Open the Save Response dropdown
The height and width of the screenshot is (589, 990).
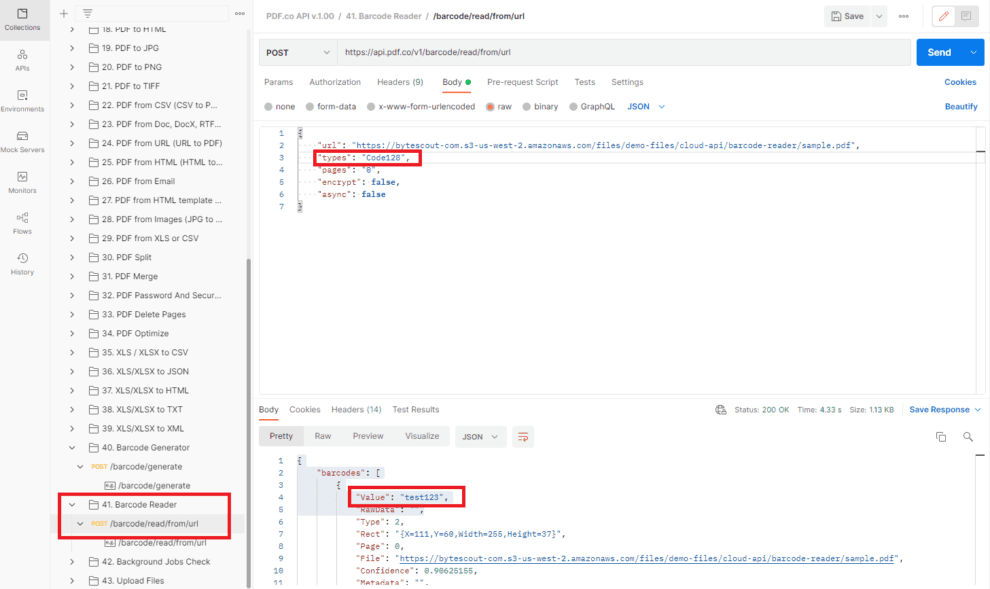(945, 409)
